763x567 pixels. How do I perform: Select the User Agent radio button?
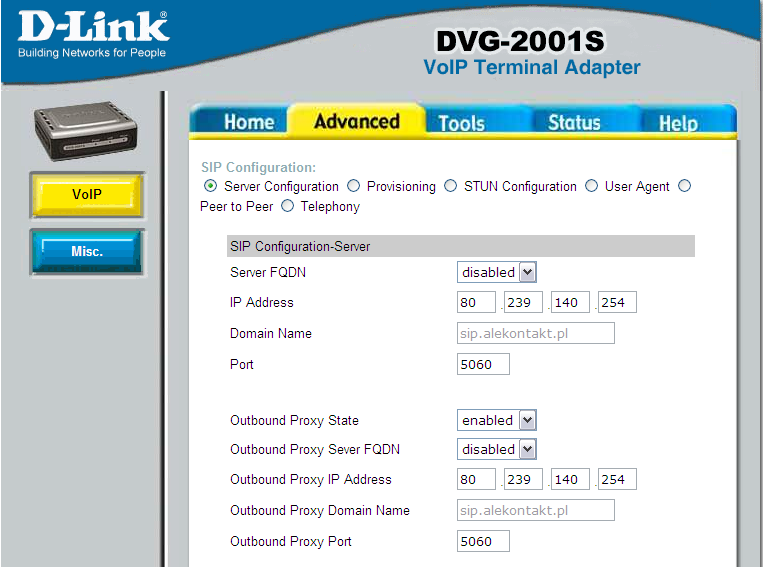click(x=591, y=186)
